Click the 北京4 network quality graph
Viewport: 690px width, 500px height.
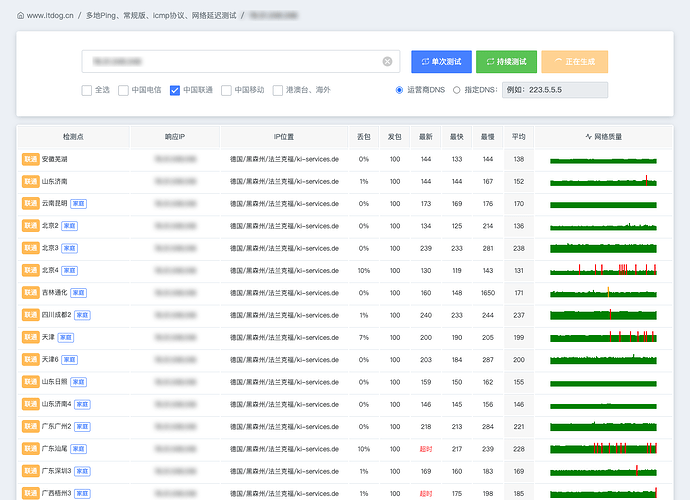(603, 270)
